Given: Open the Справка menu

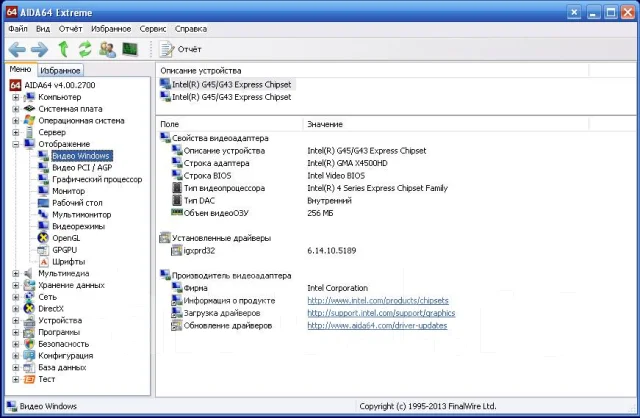Looking at the screenshot, I should [191, 29].
